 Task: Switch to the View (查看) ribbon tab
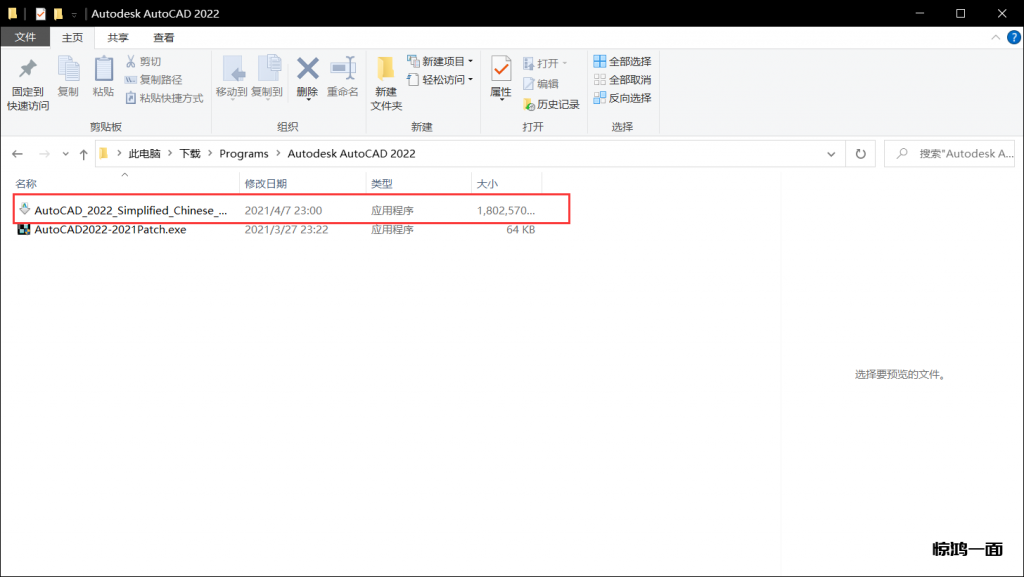[163, 38]
